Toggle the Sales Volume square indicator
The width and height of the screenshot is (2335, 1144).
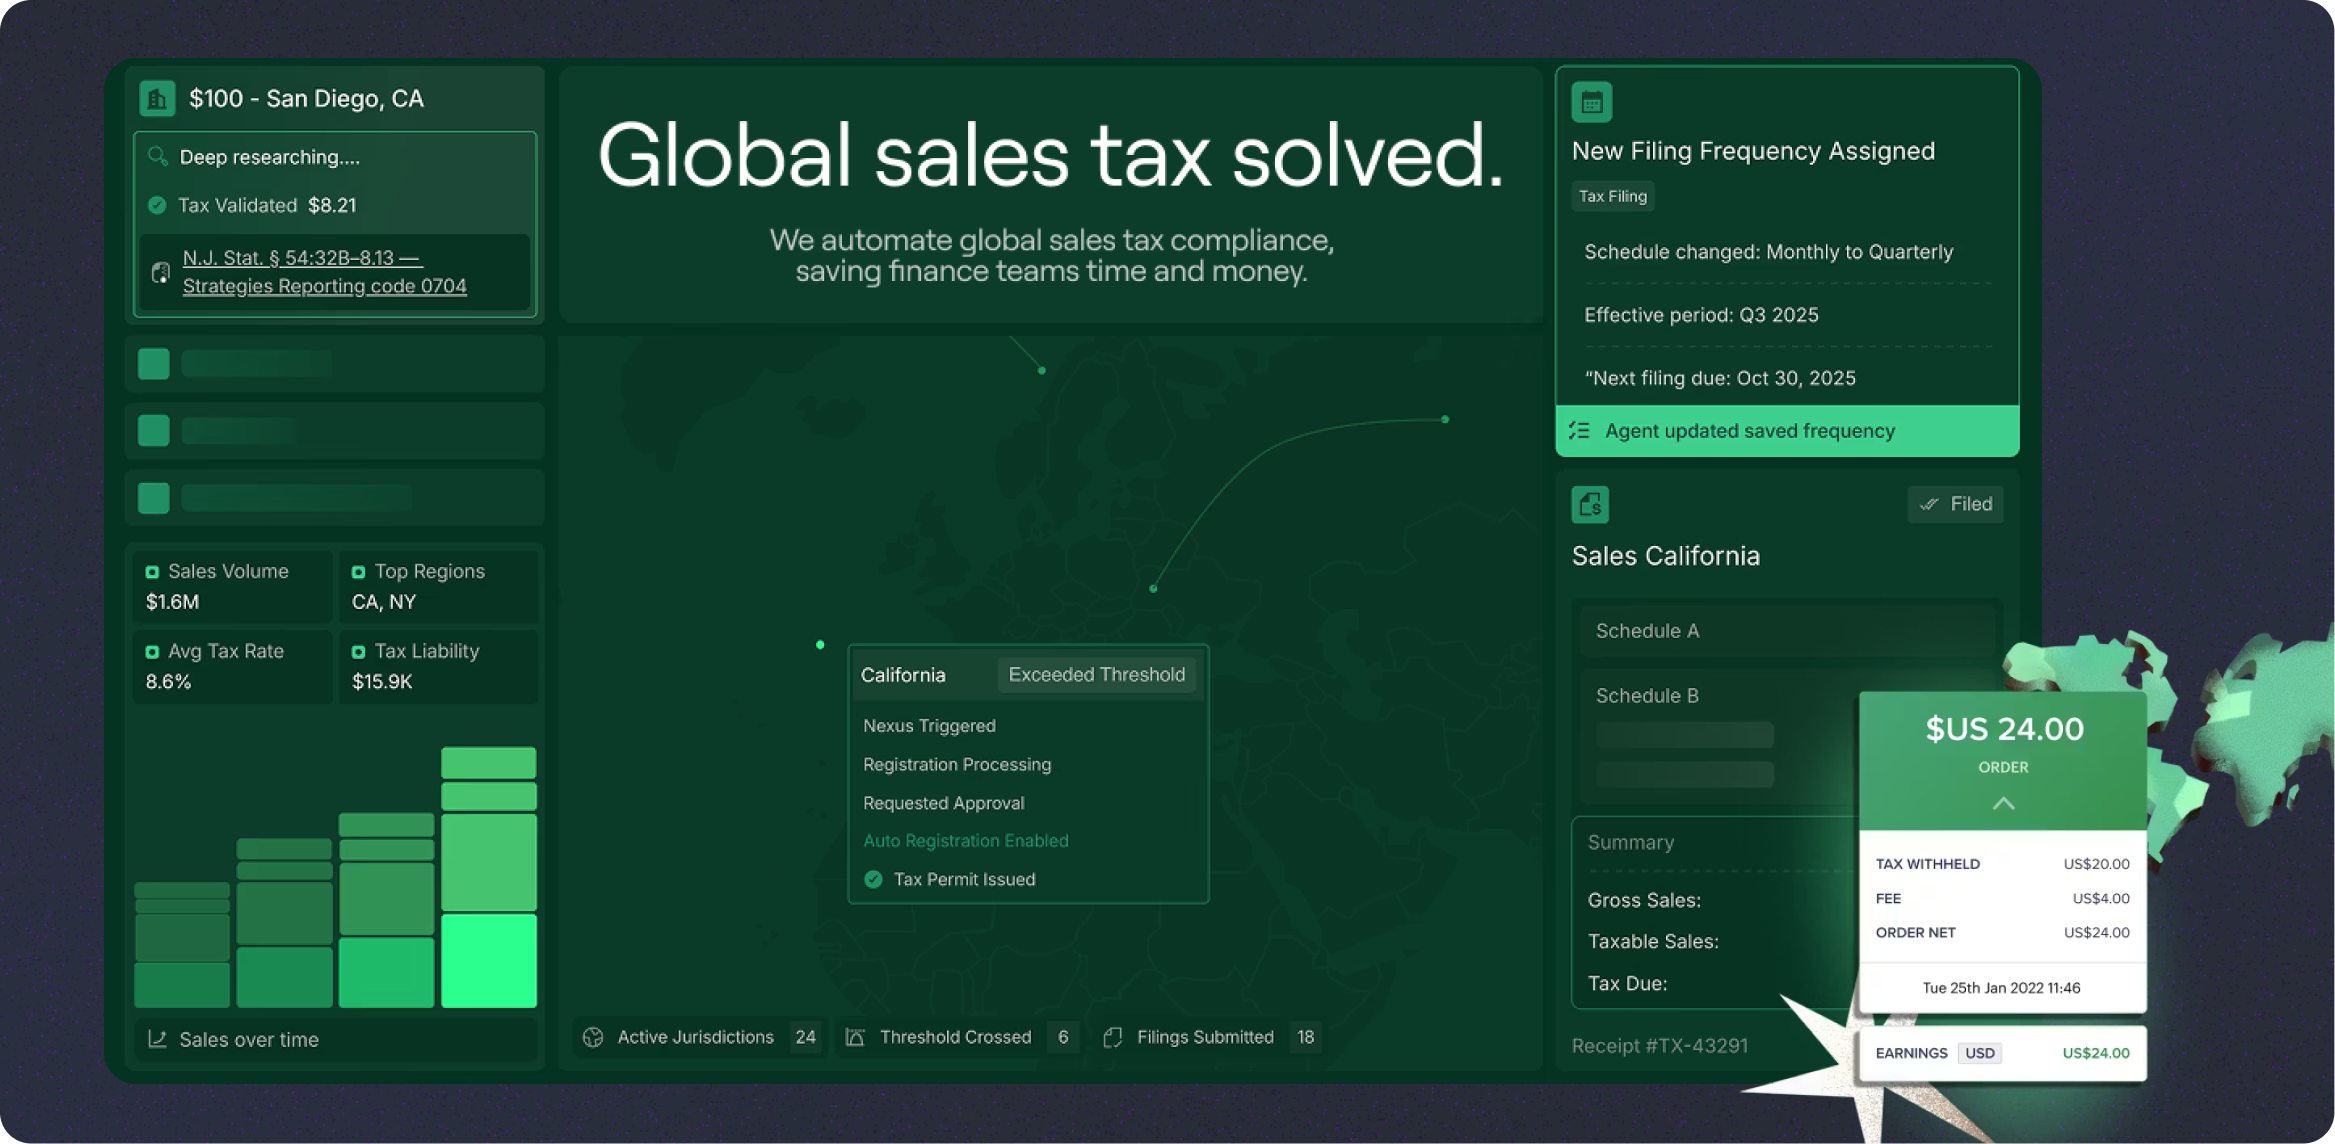[x=152, y=572]
